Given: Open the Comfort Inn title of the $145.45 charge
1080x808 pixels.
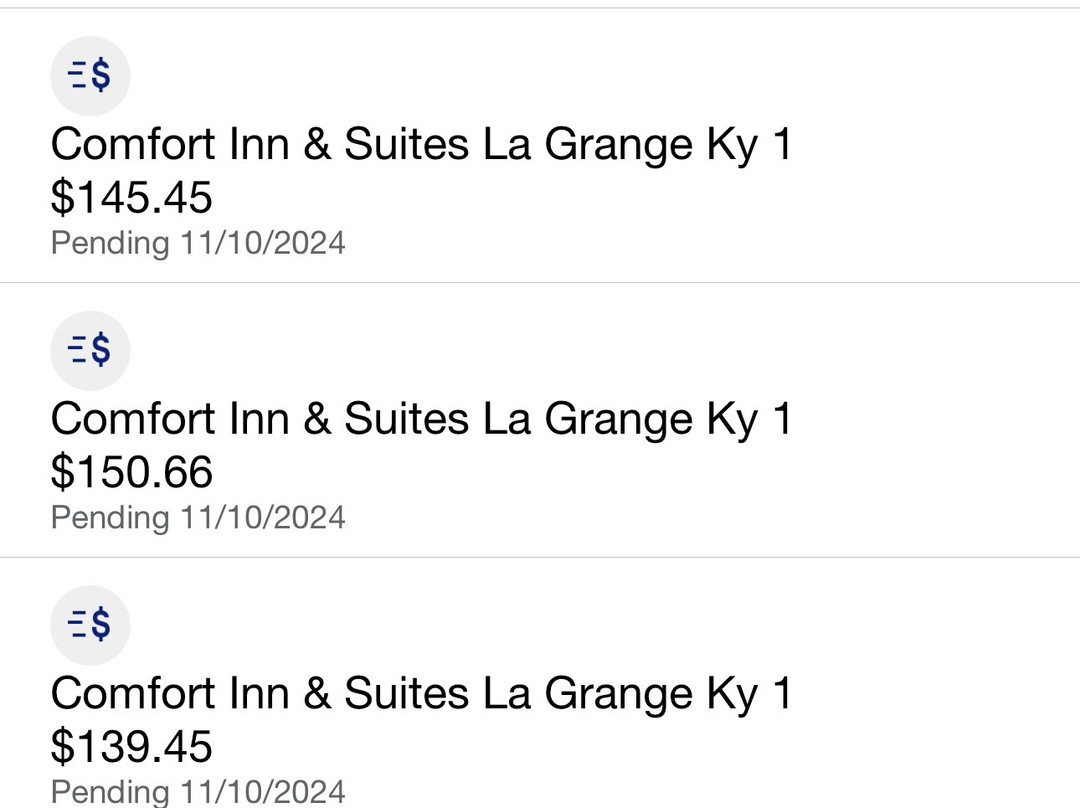Looking at the screenshot, I should coord(420,145).
